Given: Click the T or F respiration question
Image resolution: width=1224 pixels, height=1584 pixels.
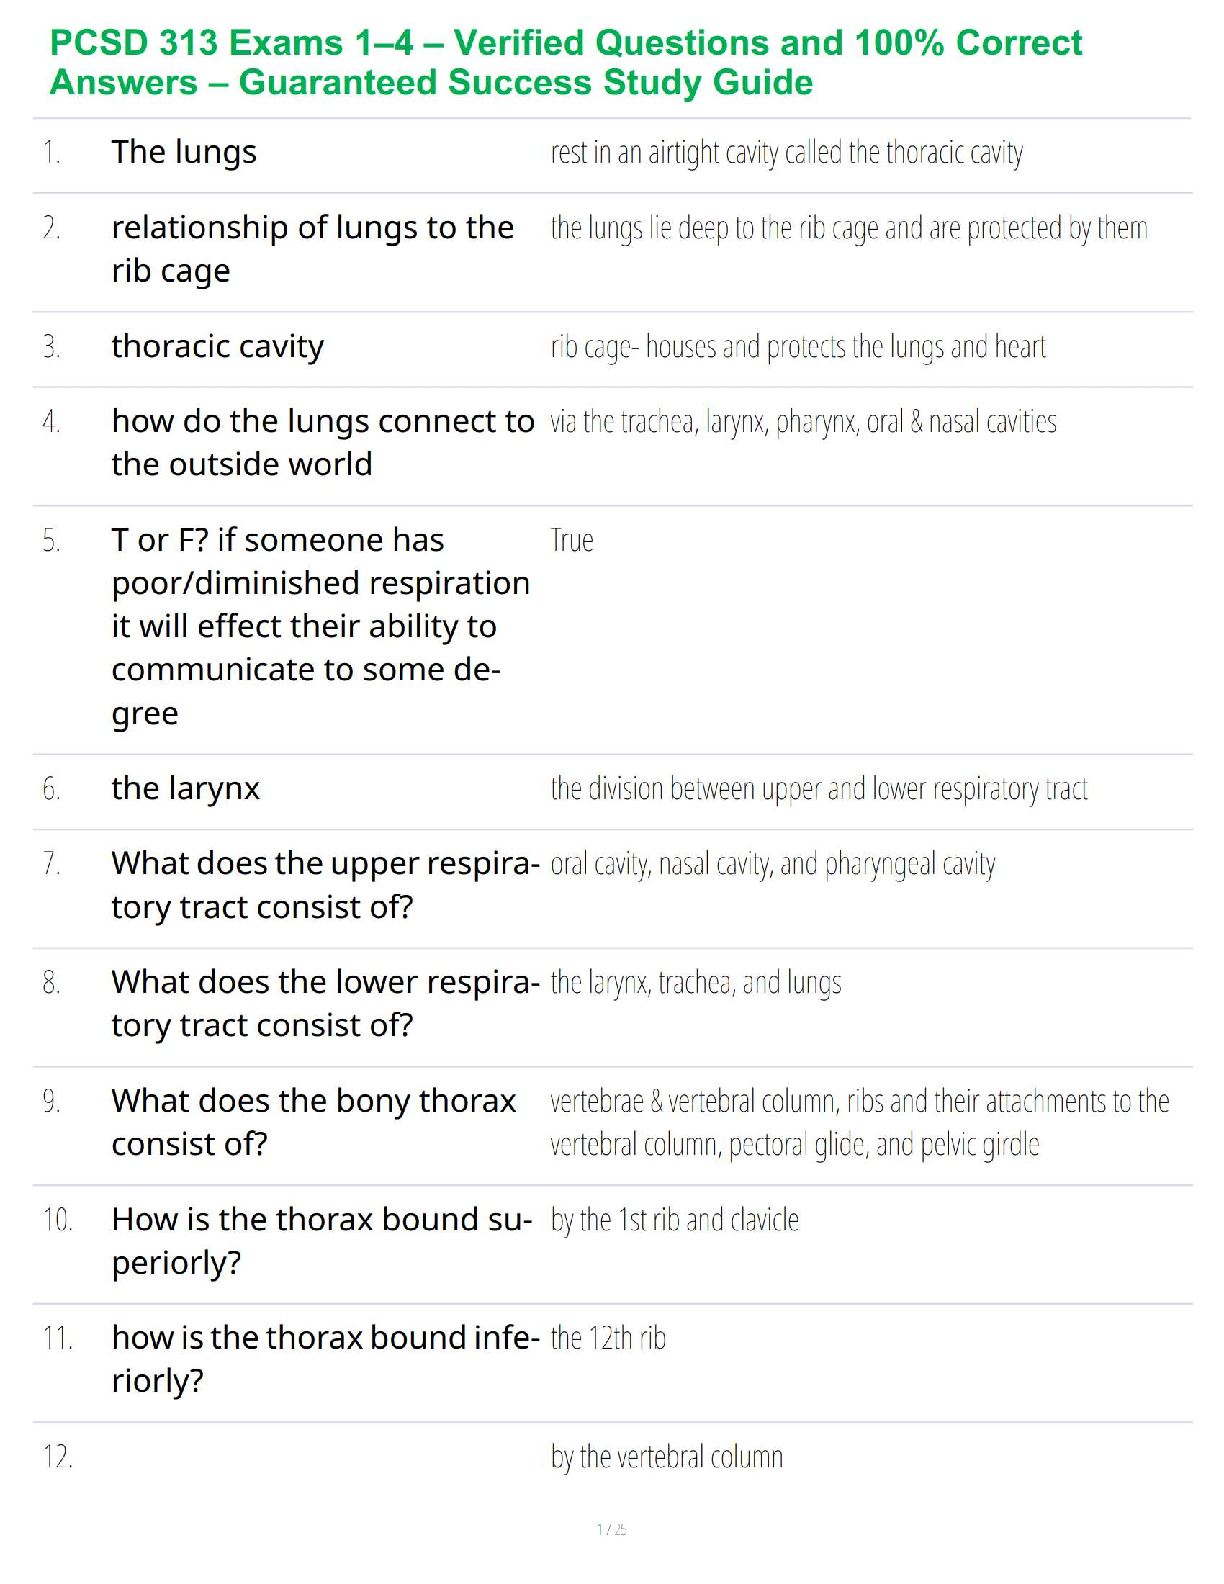Looking at the screenshot, I should coord(320,626).
